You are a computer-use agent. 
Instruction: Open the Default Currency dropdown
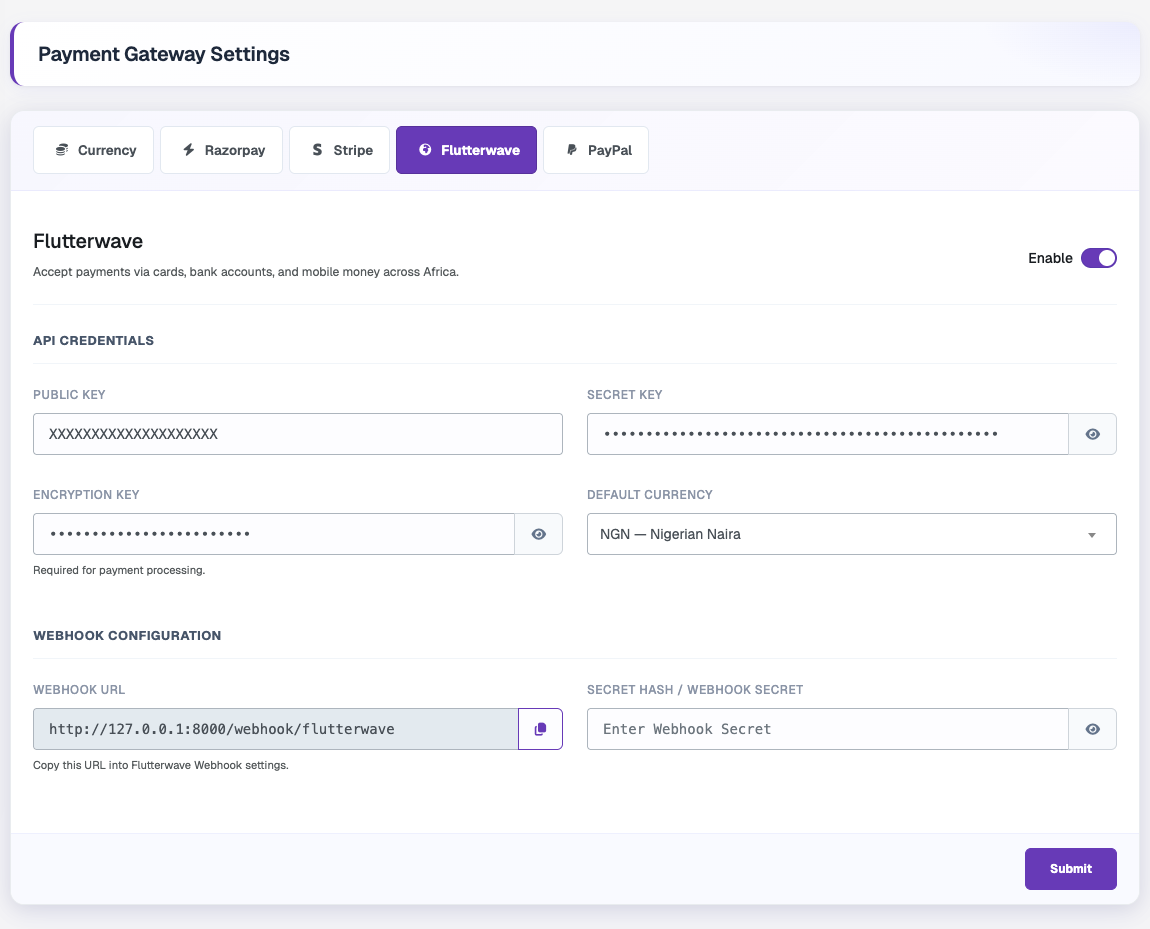[851, 534]
